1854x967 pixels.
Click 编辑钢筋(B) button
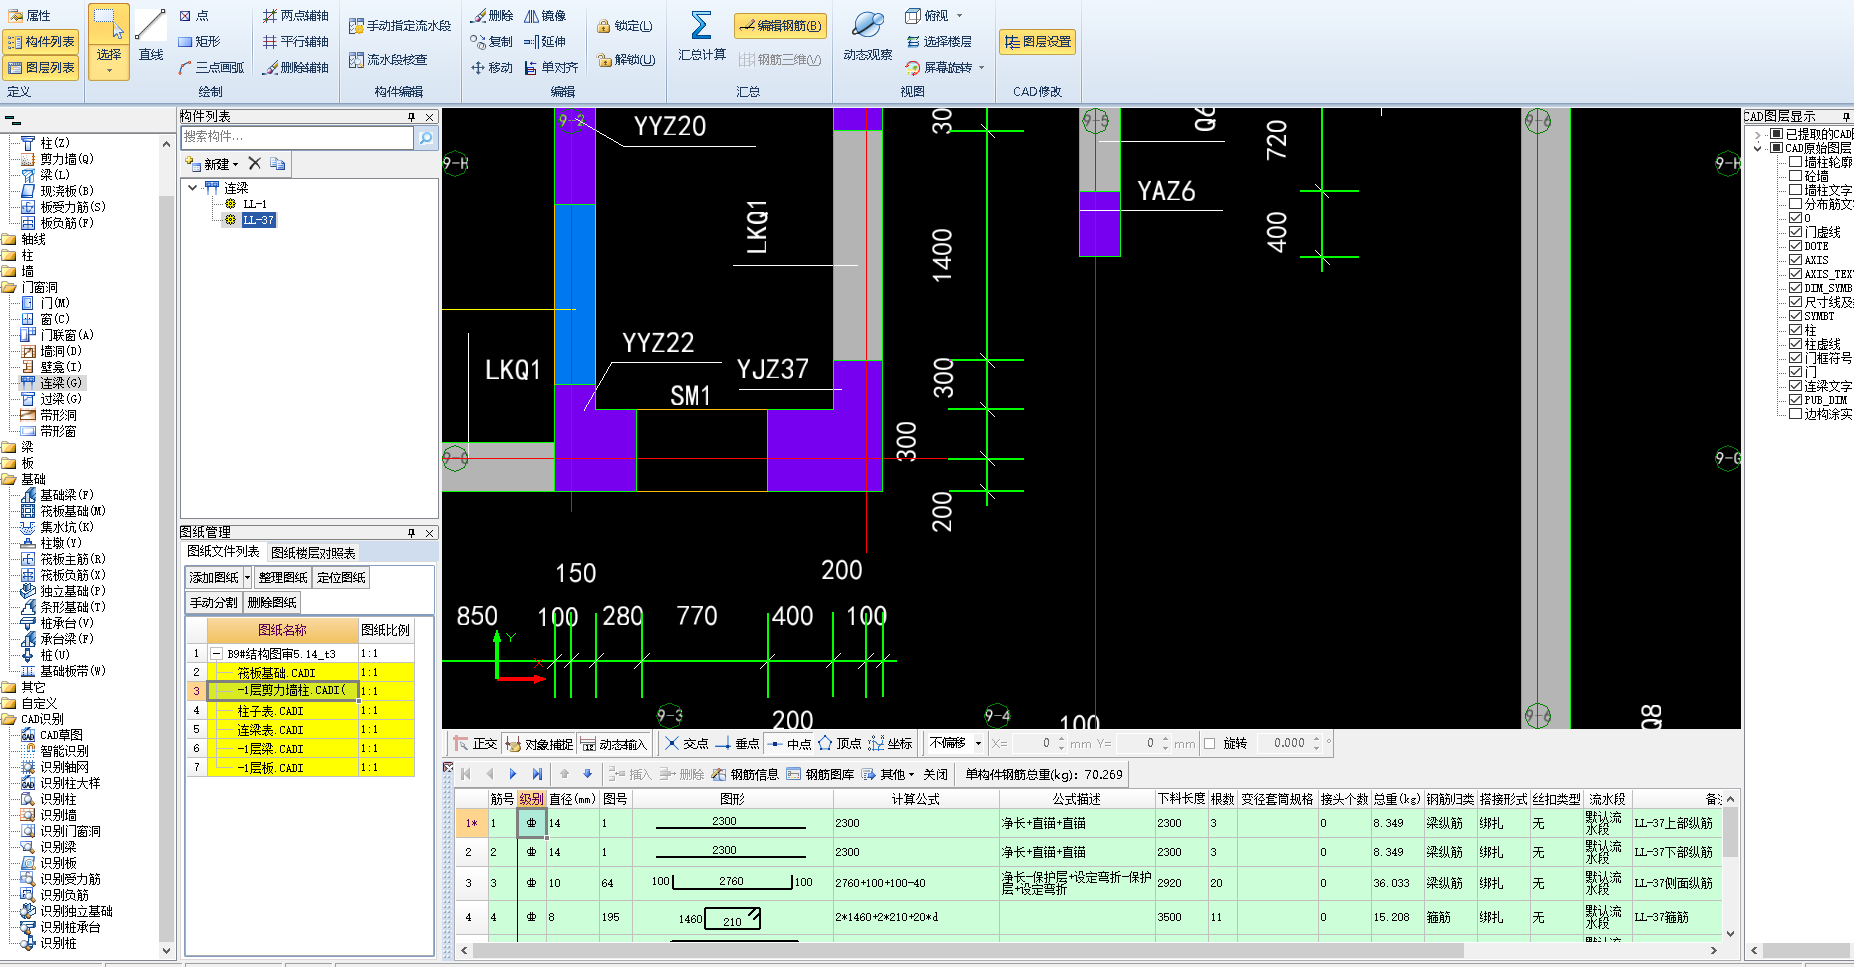pyautogui.click(x=780, y=26)
